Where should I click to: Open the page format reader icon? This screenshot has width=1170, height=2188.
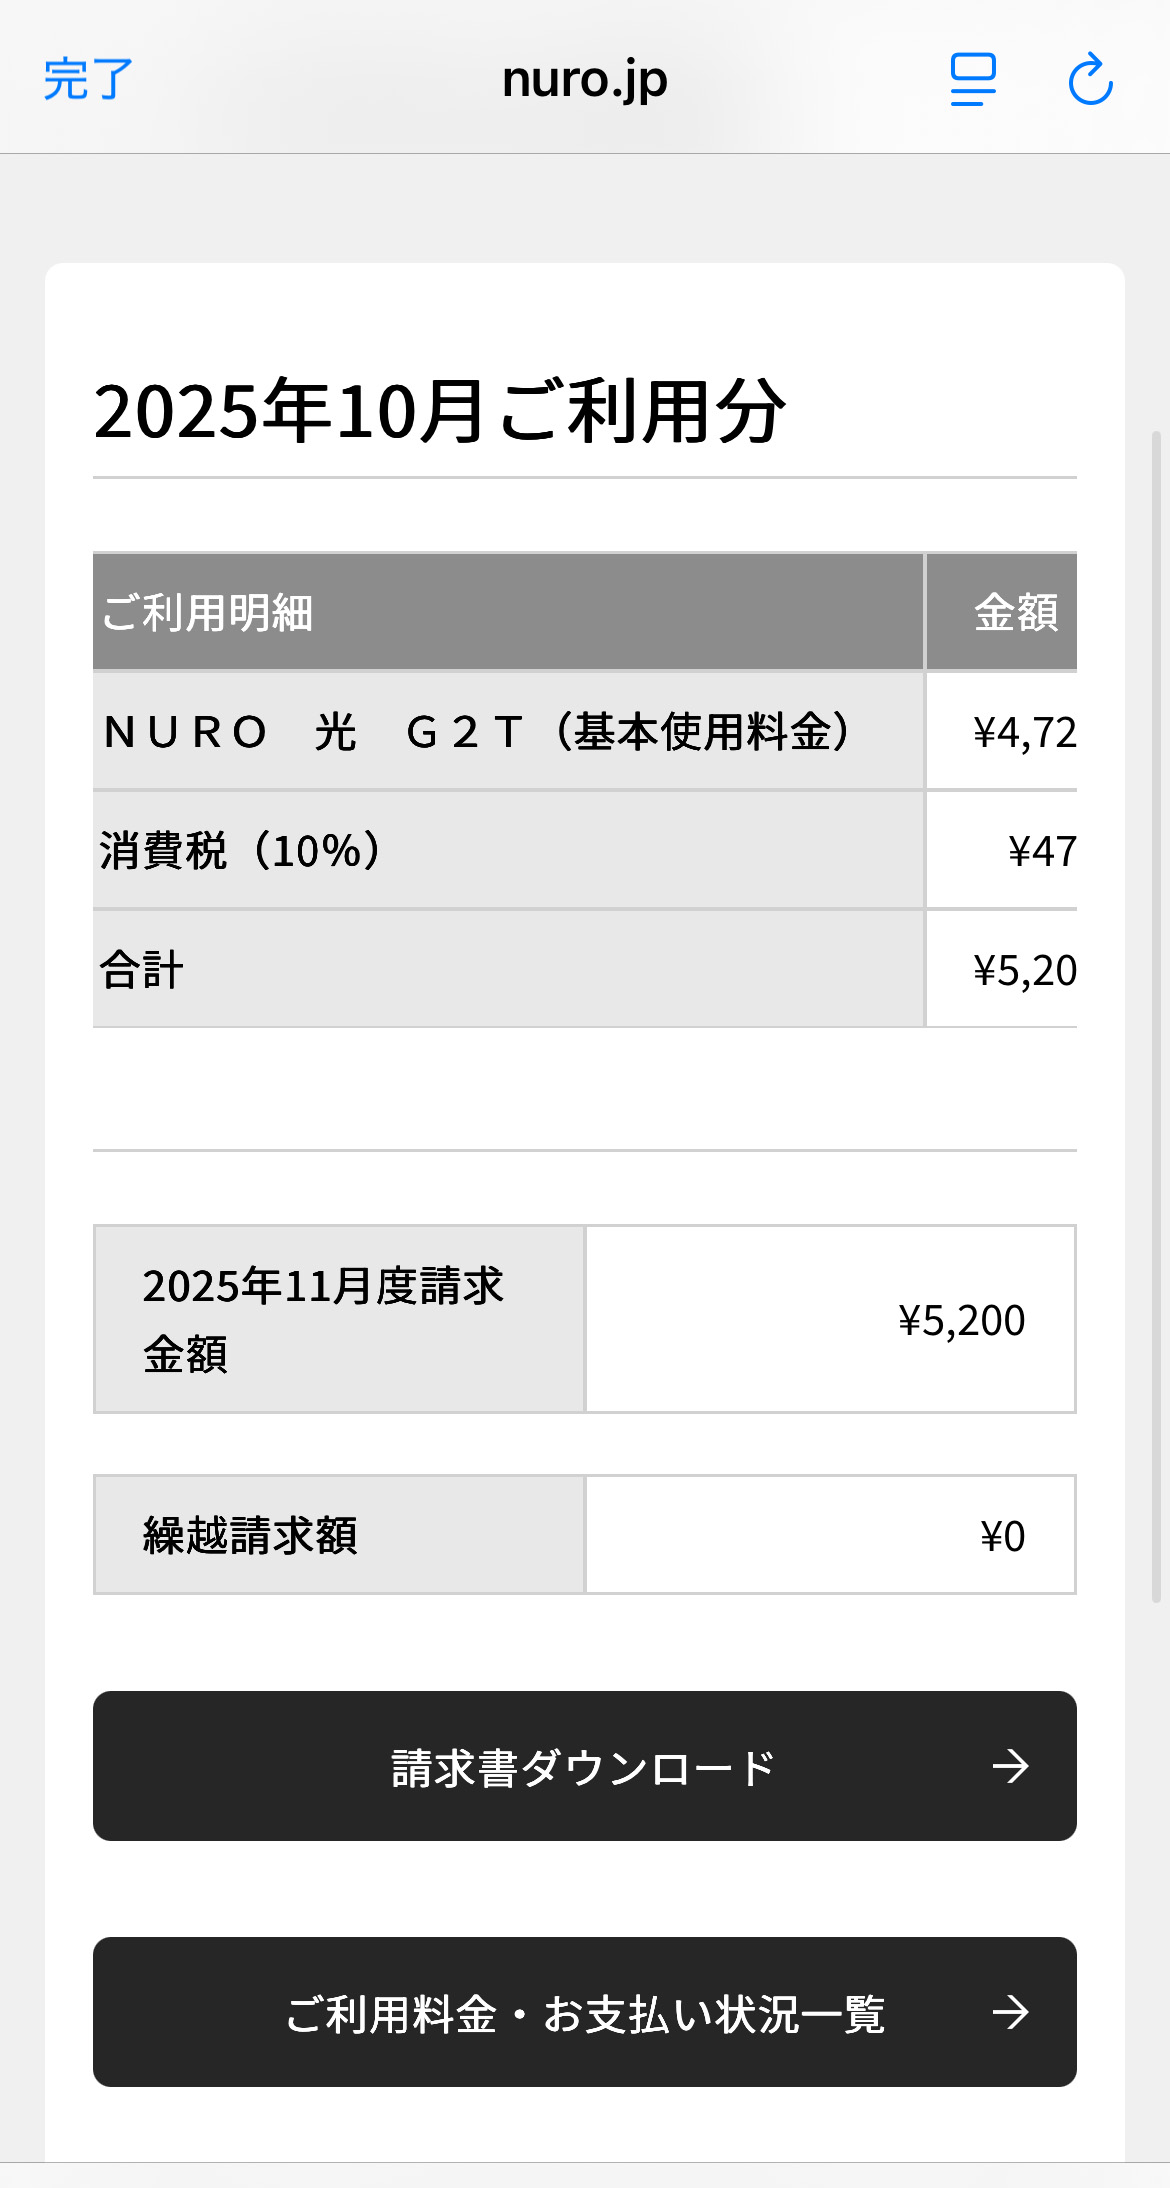pyautogui.click(x=973, y=79)
